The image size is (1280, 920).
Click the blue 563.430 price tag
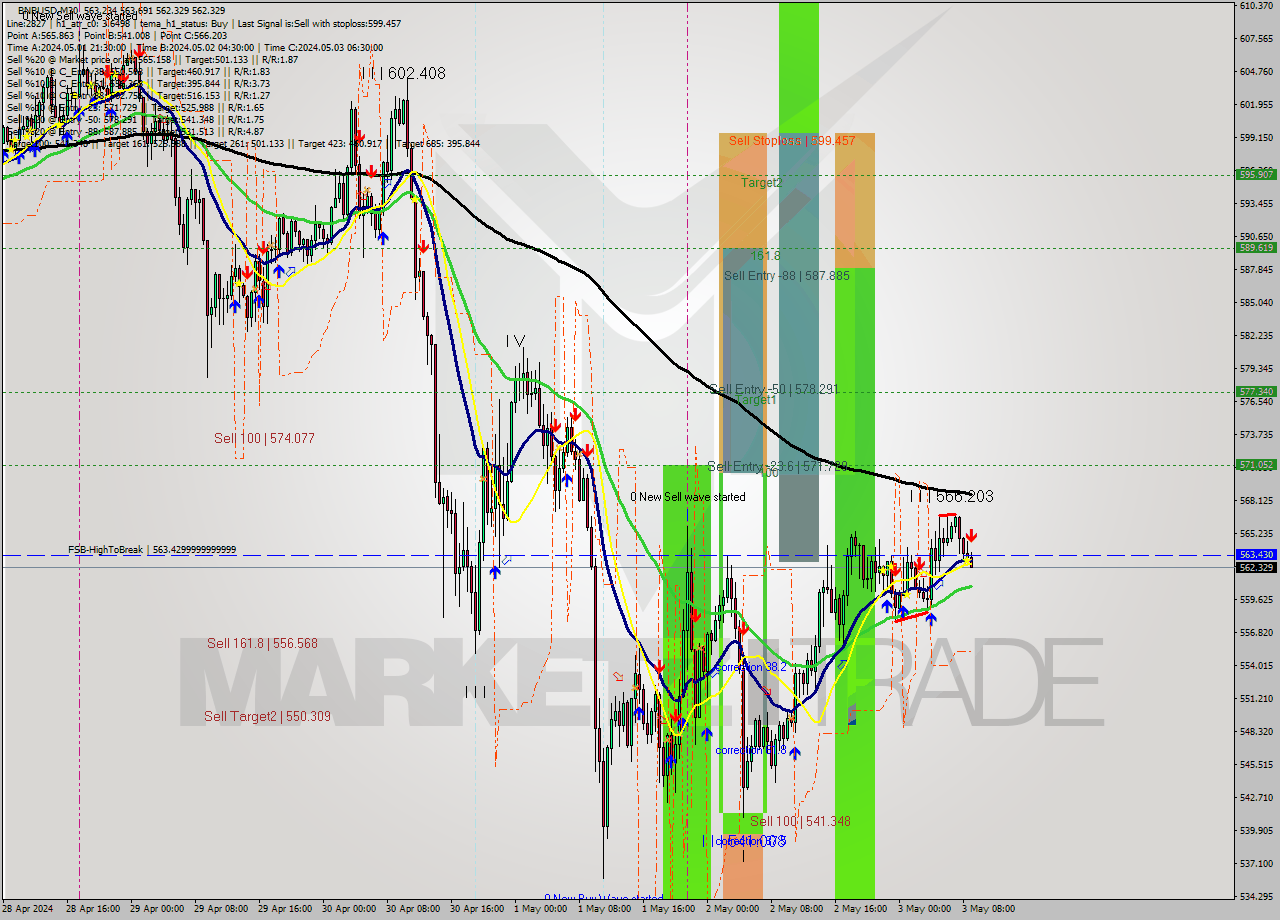pyautogui.click(x=1256, y=554)
